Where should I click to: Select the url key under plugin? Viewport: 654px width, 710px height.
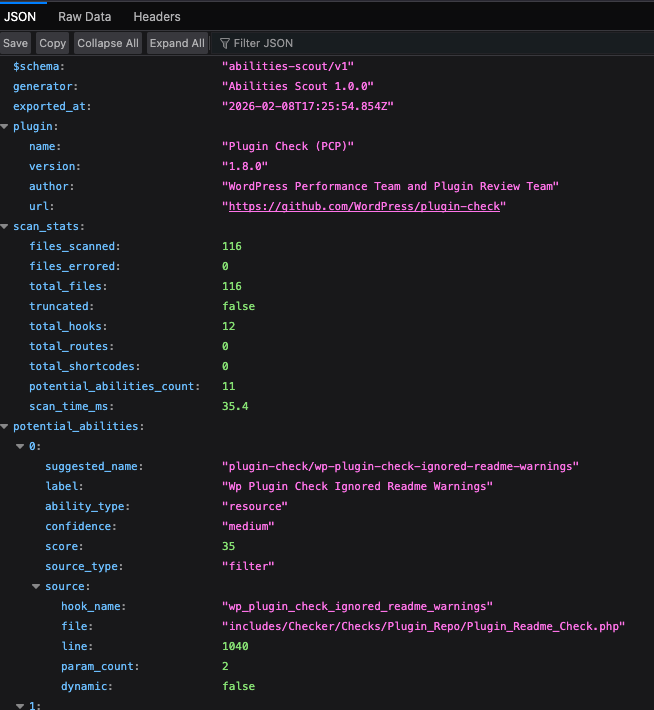pyautogui.click(x=39, y=206)
